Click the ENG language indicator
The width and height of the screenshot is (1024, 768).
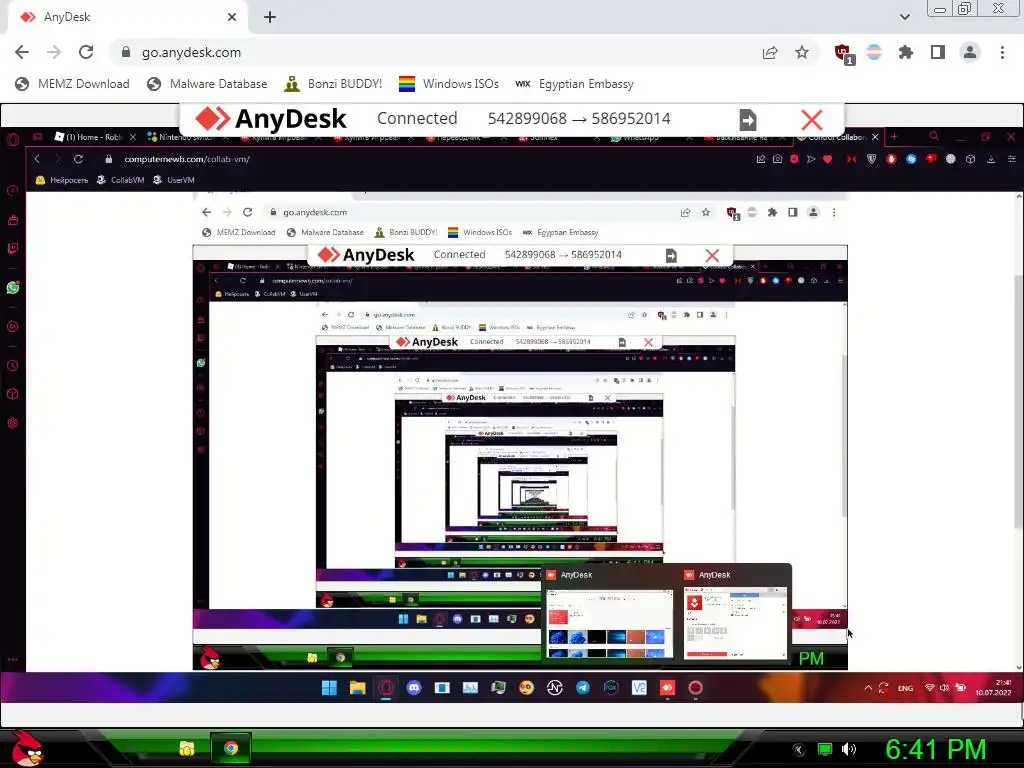pos(905,688)
